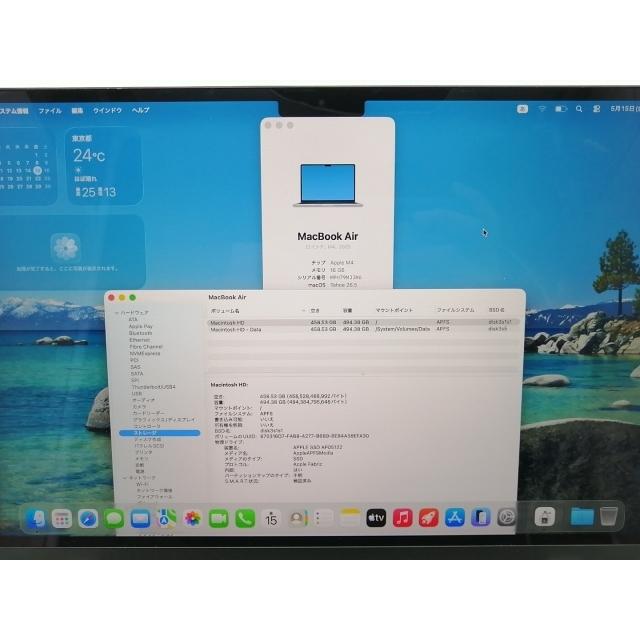Click the serial number in About window
Image resolution: width=640 pixels, height=640 pixels.
(x=345, y=278)
